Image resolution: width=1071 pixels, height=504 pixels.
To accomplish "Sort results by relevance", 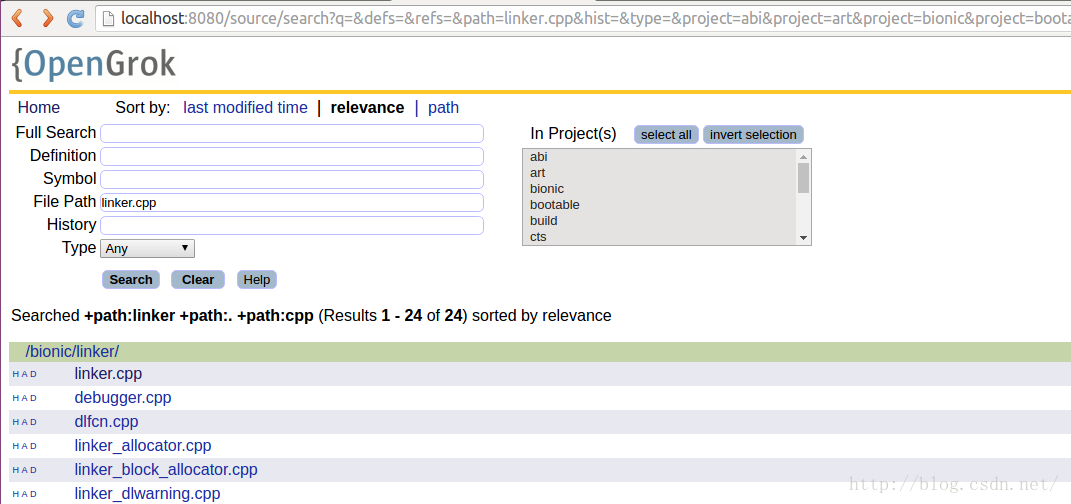I will tap(367, 108).
